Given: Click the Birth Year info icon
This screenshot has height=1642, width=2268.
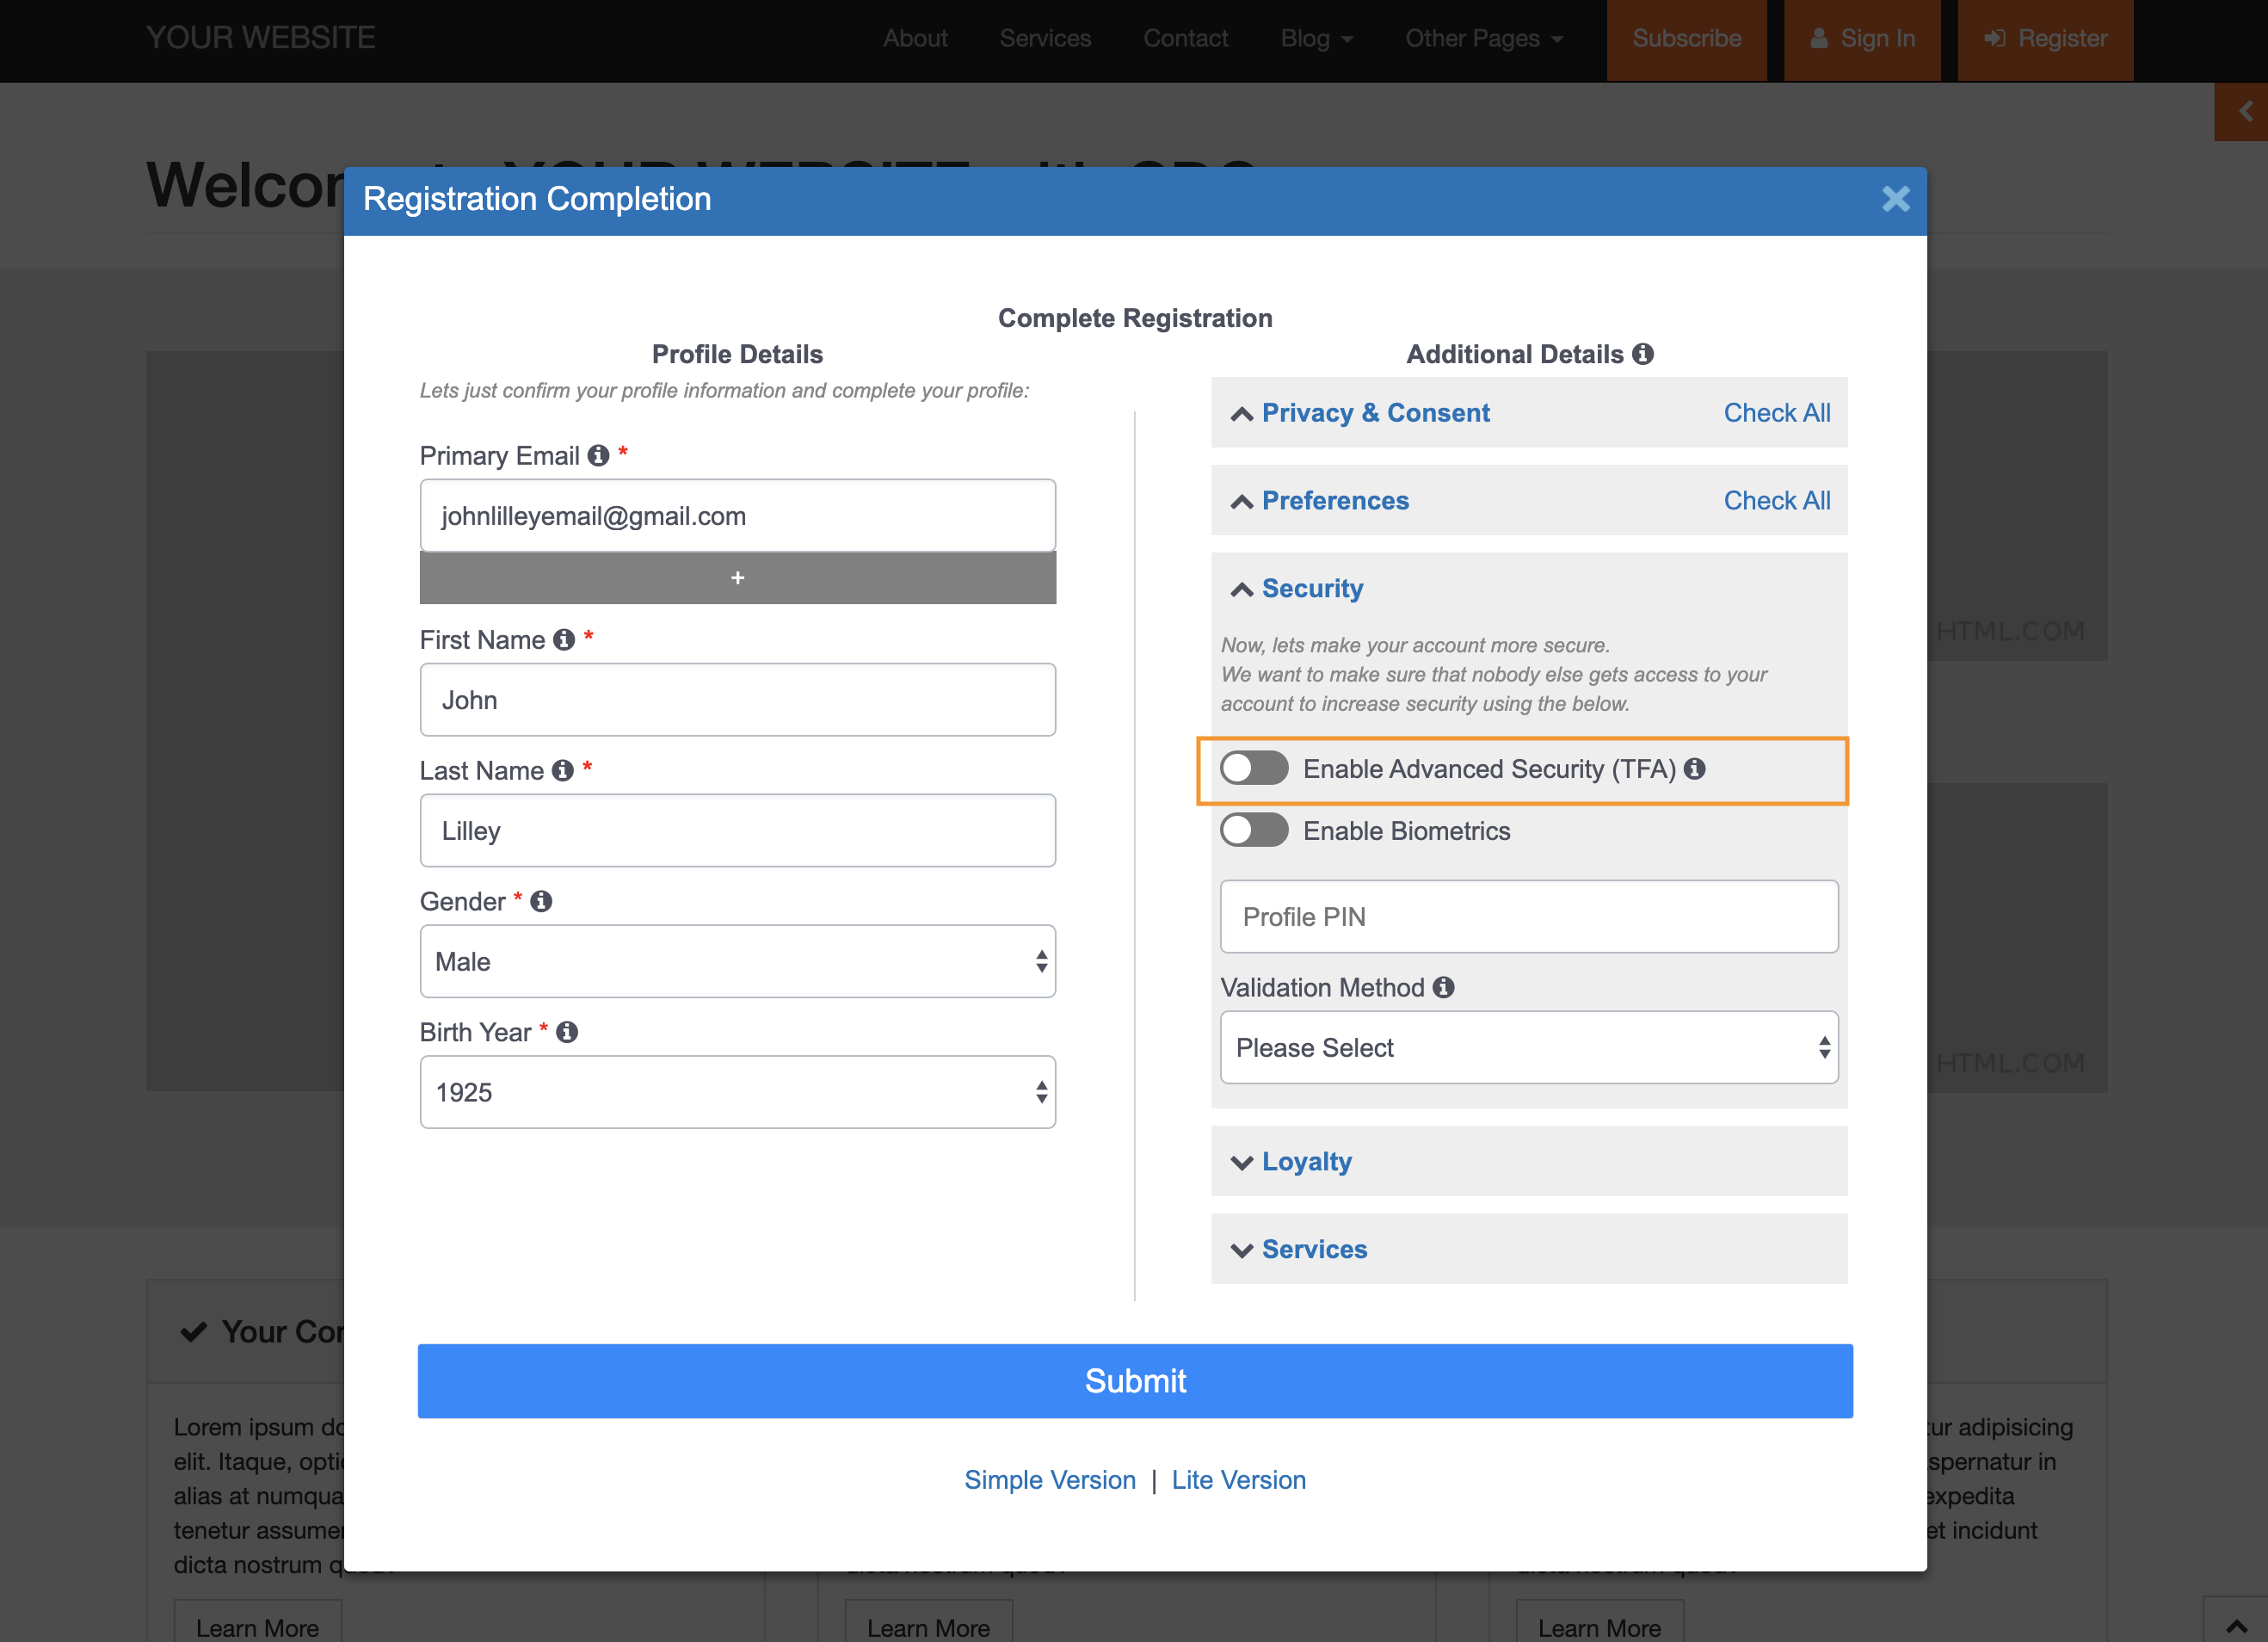Looking at the screenshot, I should [x=567, y=1032].
